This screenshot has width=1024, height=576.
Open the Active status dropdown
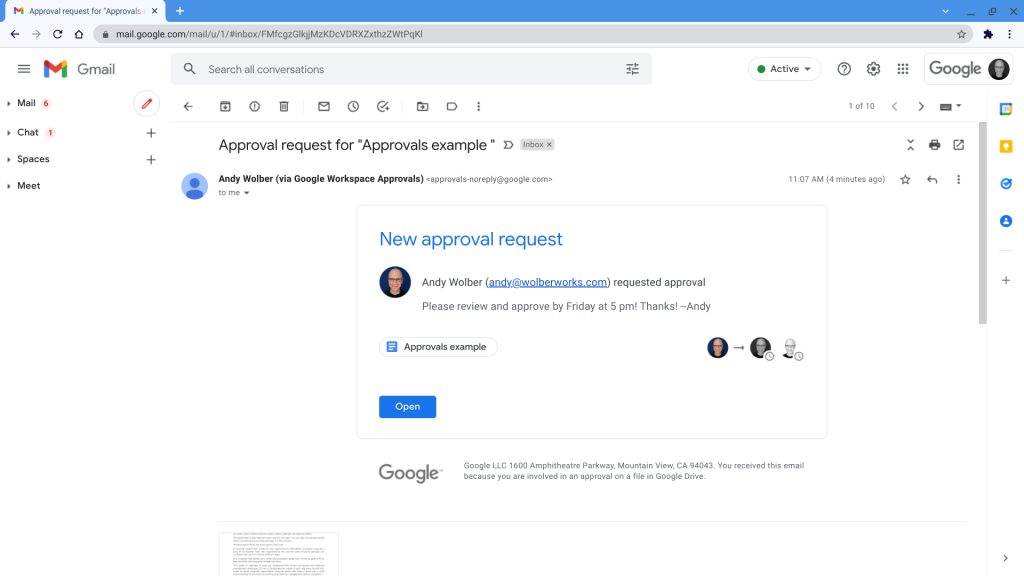[784, 69]
